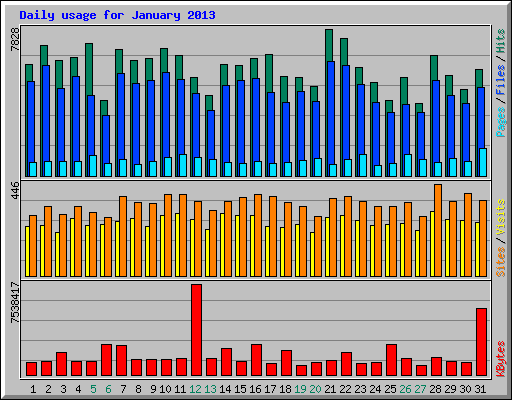Click the orange Sites bar for day 28
This screenshot has height=400, width=512.
(x=438, y=230)
